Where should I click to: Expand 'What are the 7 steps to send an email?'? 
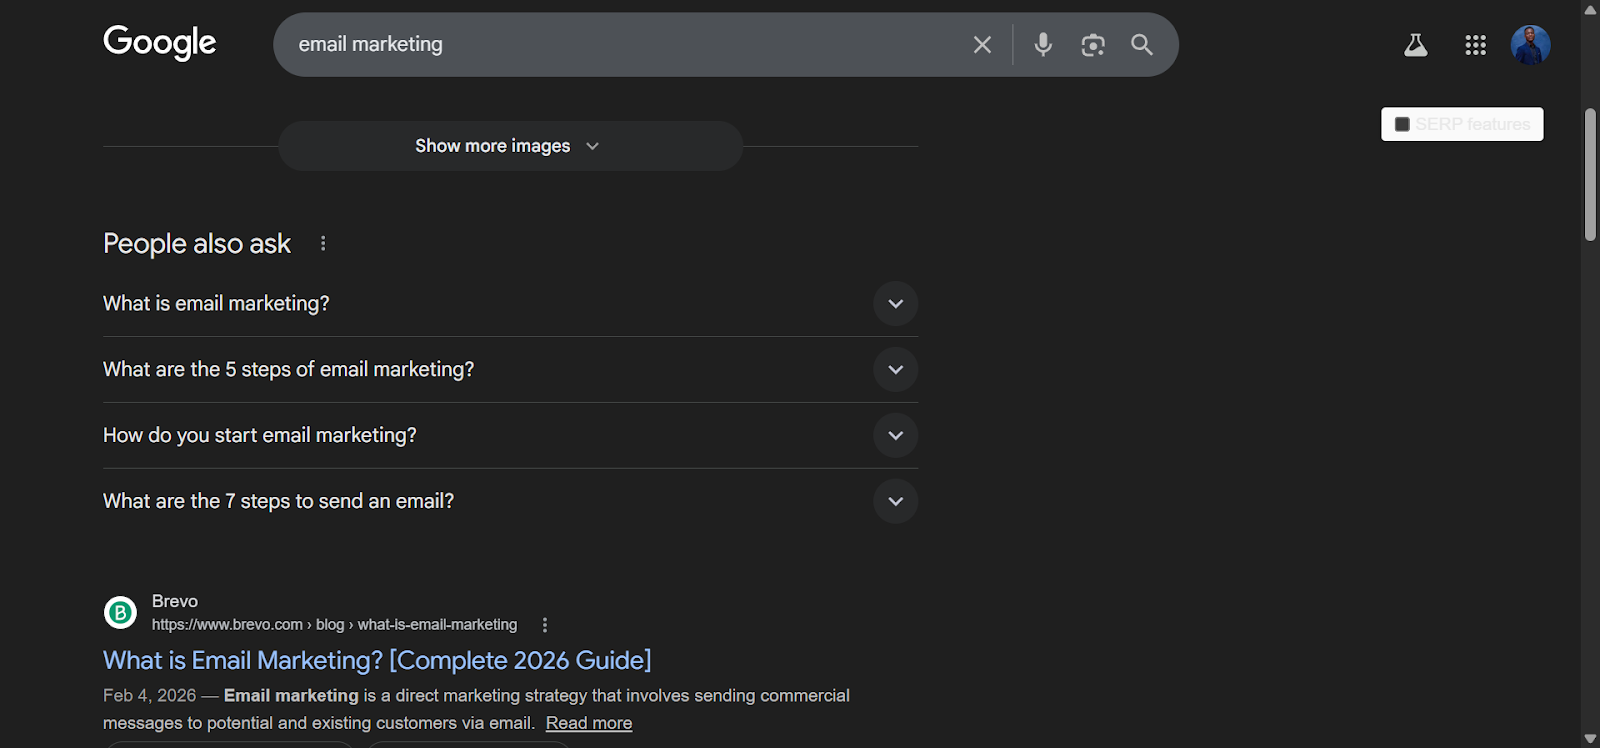[x=895, y=501]
